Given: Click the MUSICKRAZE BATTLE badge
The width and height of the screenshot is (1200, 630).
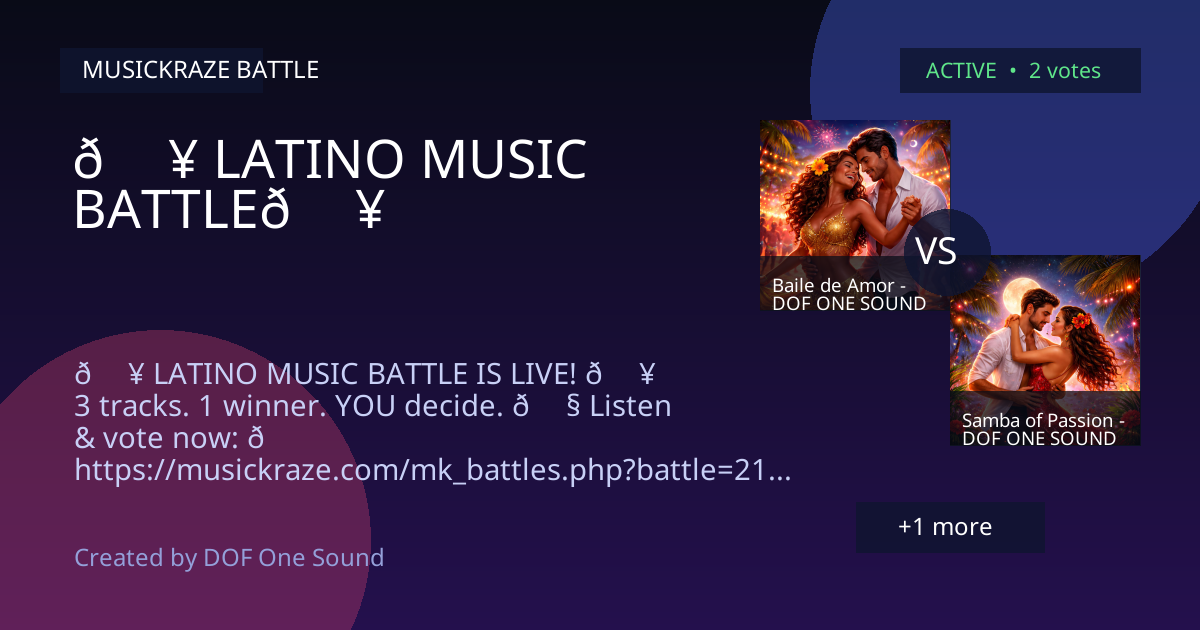Looking at the screenshot, I should 161,70.
